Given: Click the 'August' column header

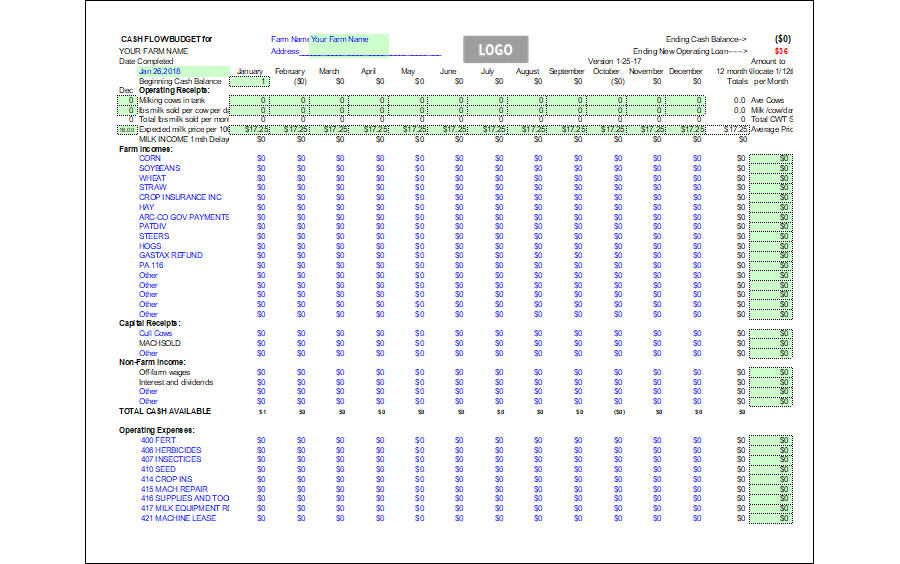Looking at the screenshot, I should pos(527,71).
